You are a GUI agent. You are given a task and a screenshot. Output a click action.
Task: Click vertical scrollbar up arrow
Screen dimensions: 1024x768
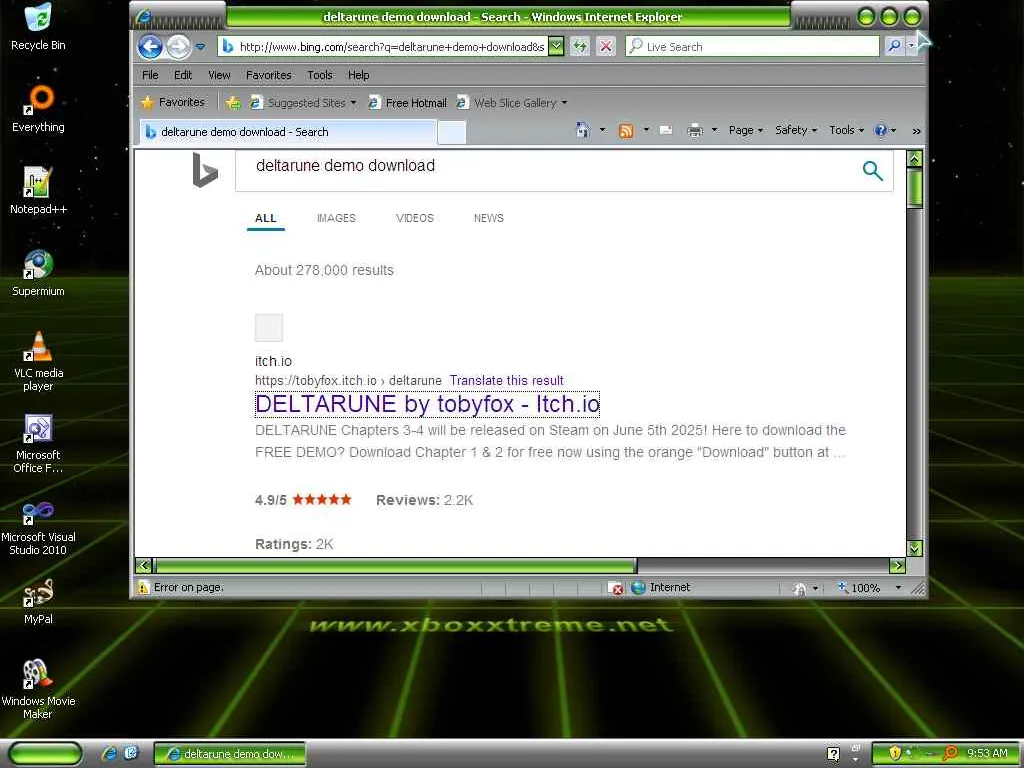coord(915,159)
